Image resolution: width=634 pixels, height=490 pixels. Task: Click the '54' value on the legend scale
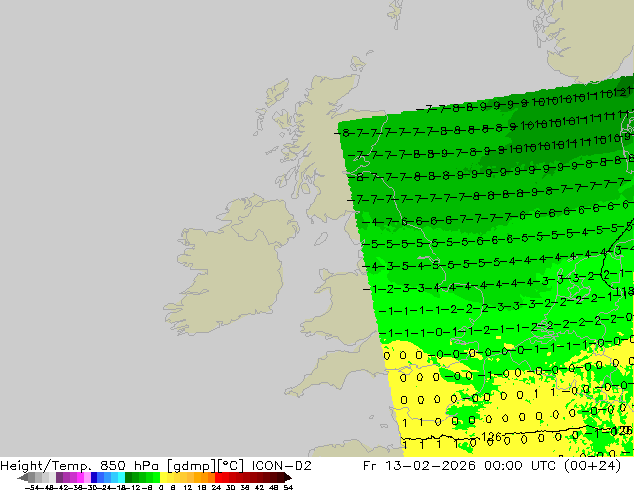tap(288, 488)
